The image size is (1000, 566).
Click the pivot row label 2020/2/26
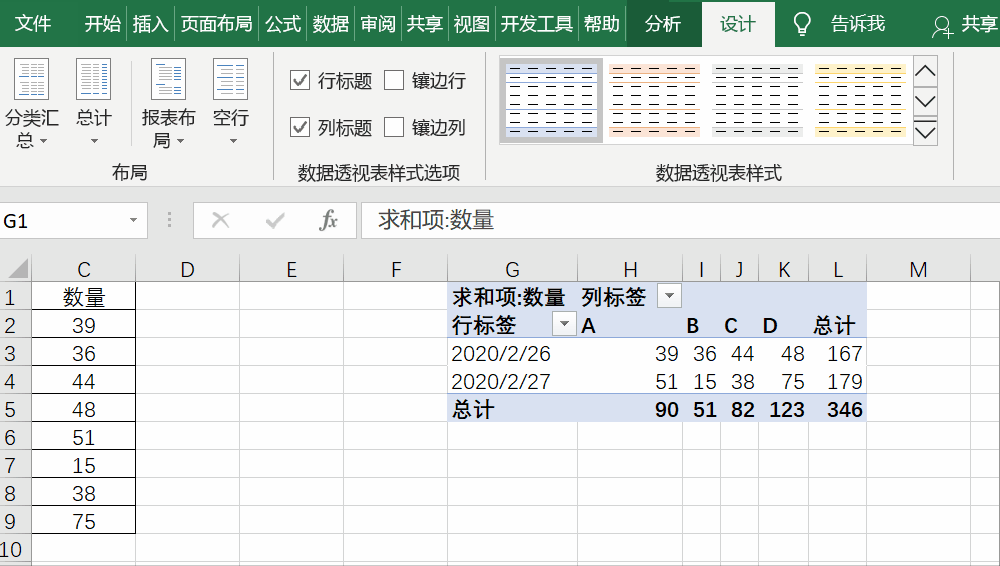512,353
